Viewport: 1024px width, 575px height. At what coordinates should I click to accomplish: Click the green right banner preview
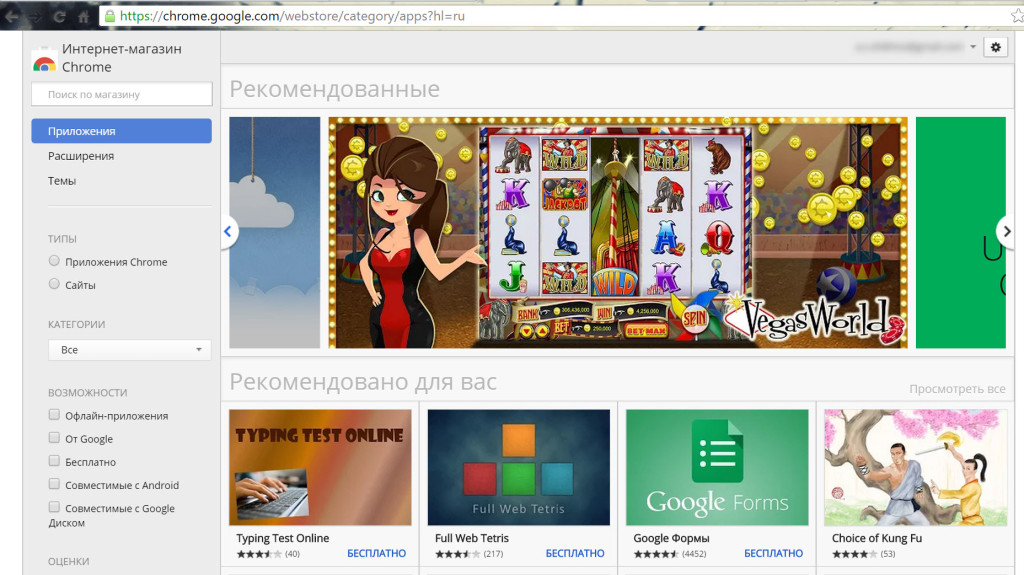point(961,233)
